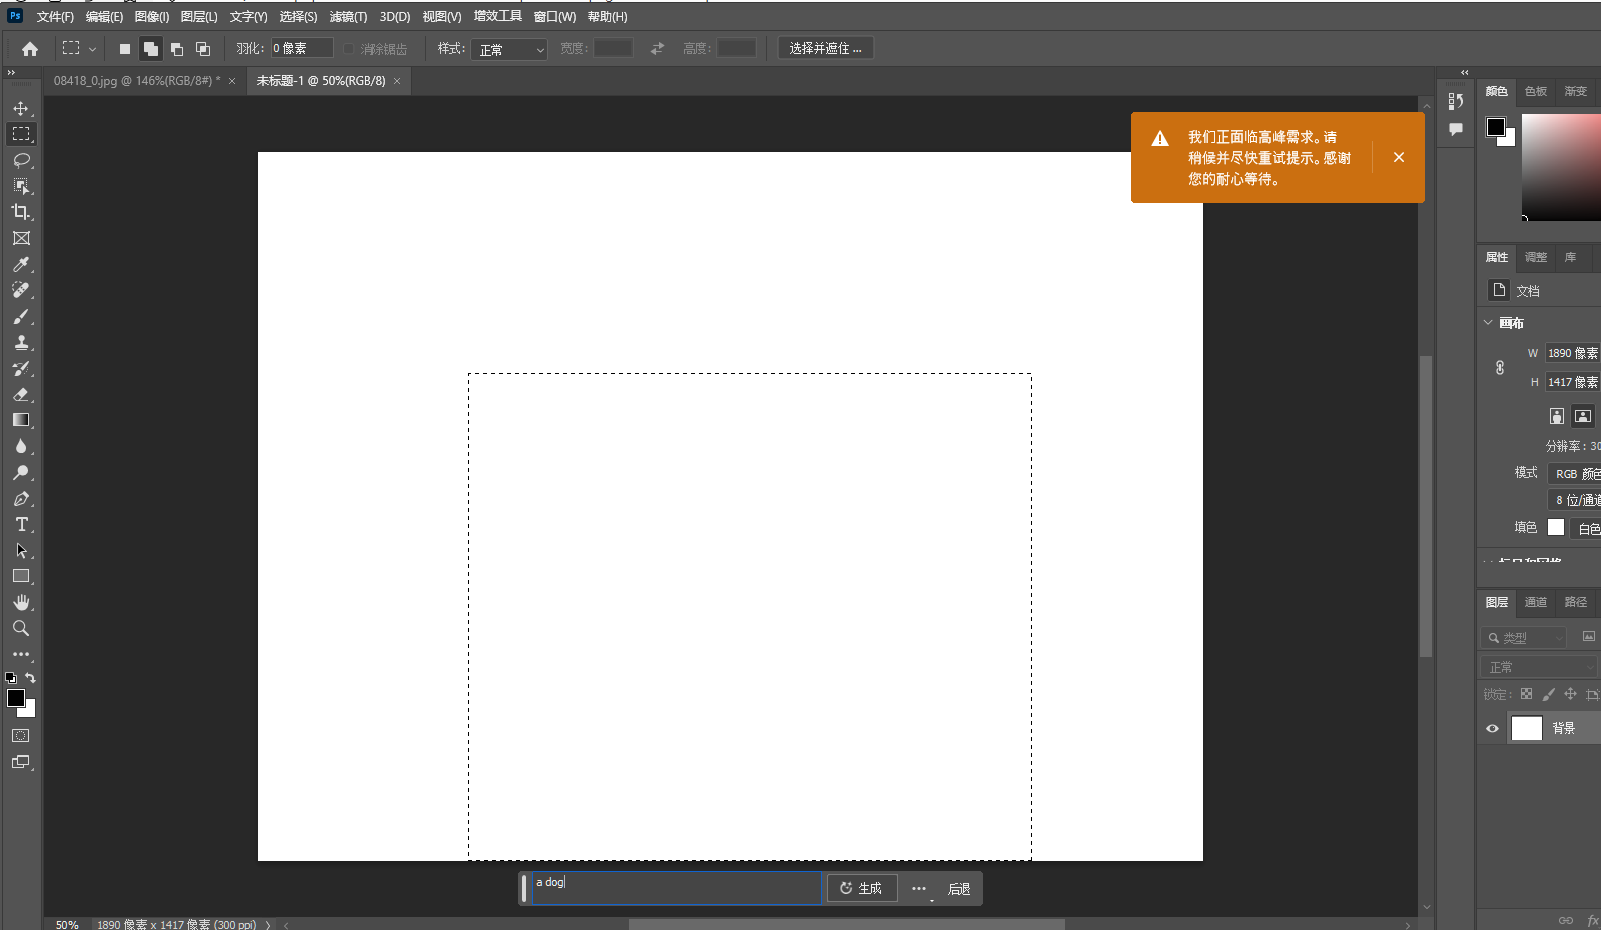Open the 样式 style dropdown
The height and width of the screenshot is (930, 1601).
(509, 49)
